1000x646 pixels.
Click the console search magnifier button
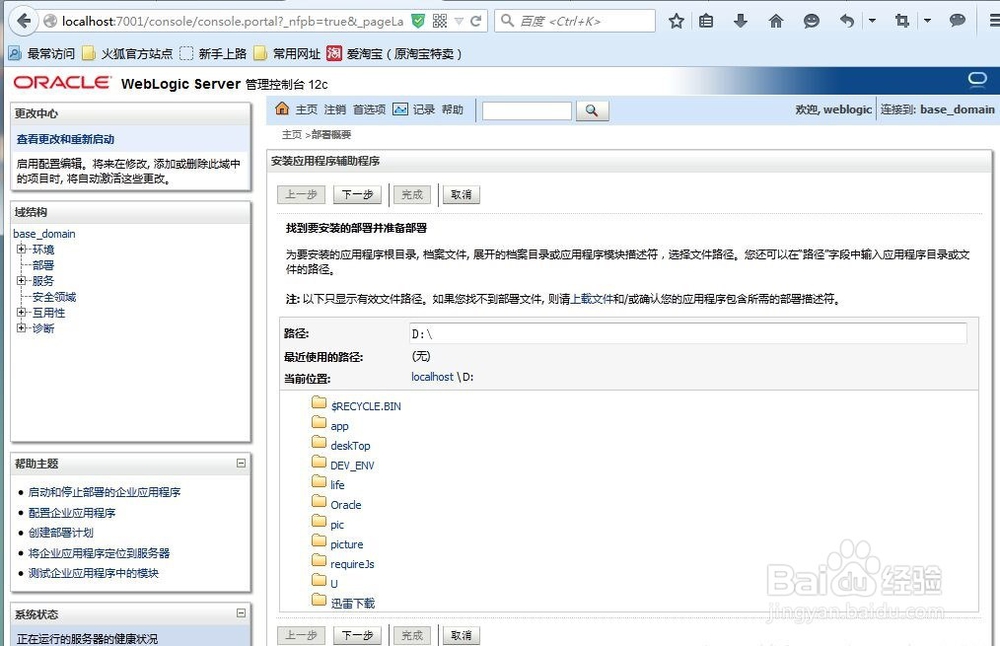592,110
